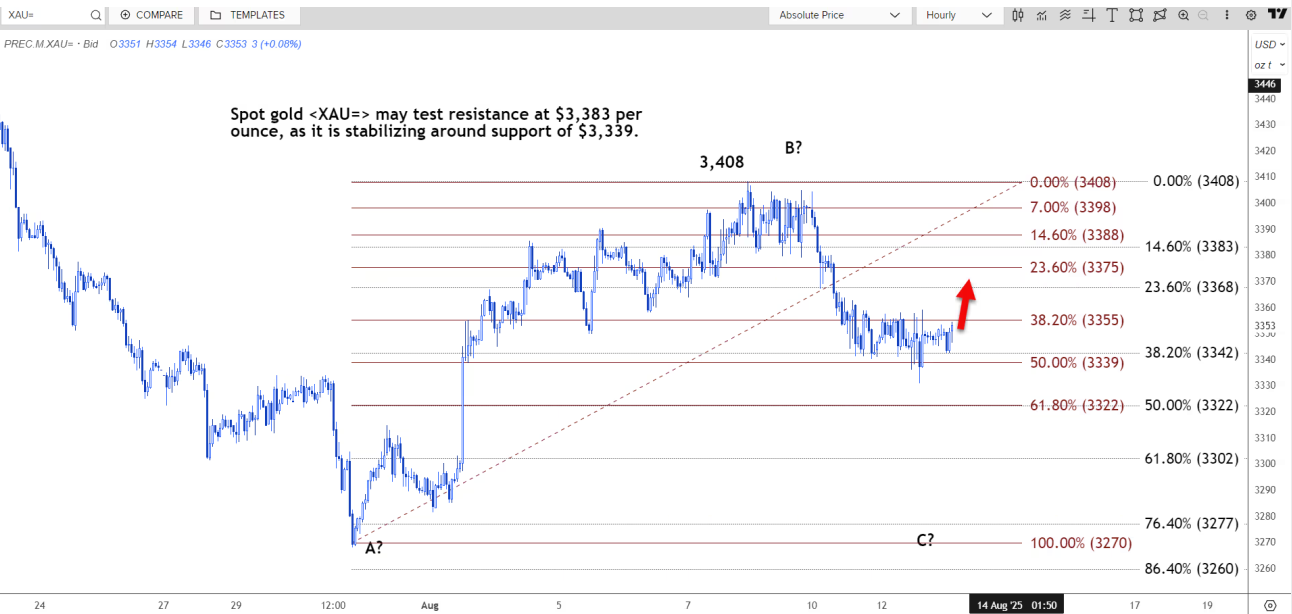Open the candlestick chart type selector
Screen dimensions: 1292x614
point(1018,15)
